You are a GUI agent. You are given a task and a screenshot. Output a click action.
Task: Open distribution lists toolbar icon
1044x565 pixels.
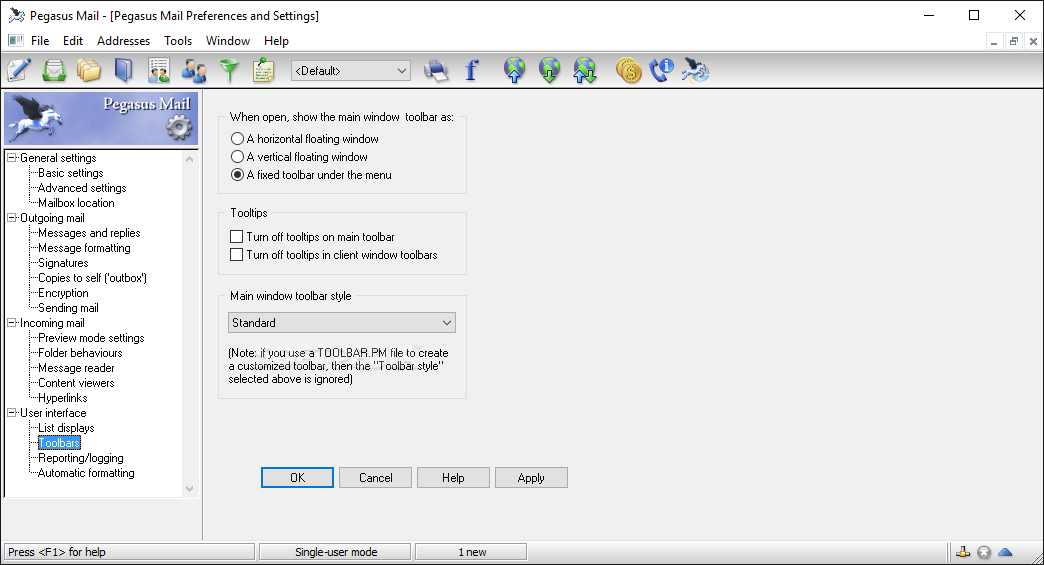(x=158, y=70)
